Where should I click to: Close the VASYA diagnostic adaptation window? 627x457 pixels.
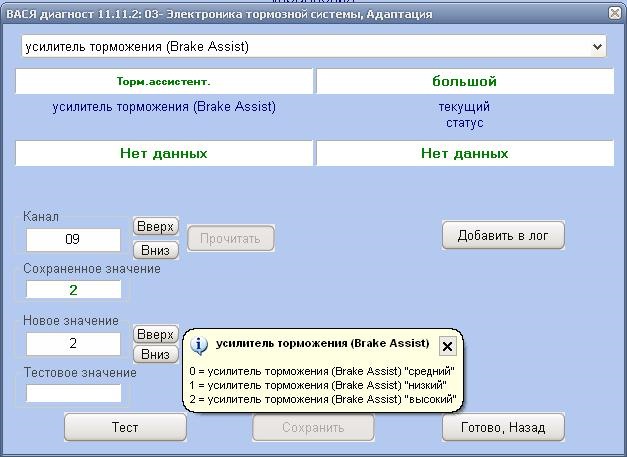pos(614,13)
